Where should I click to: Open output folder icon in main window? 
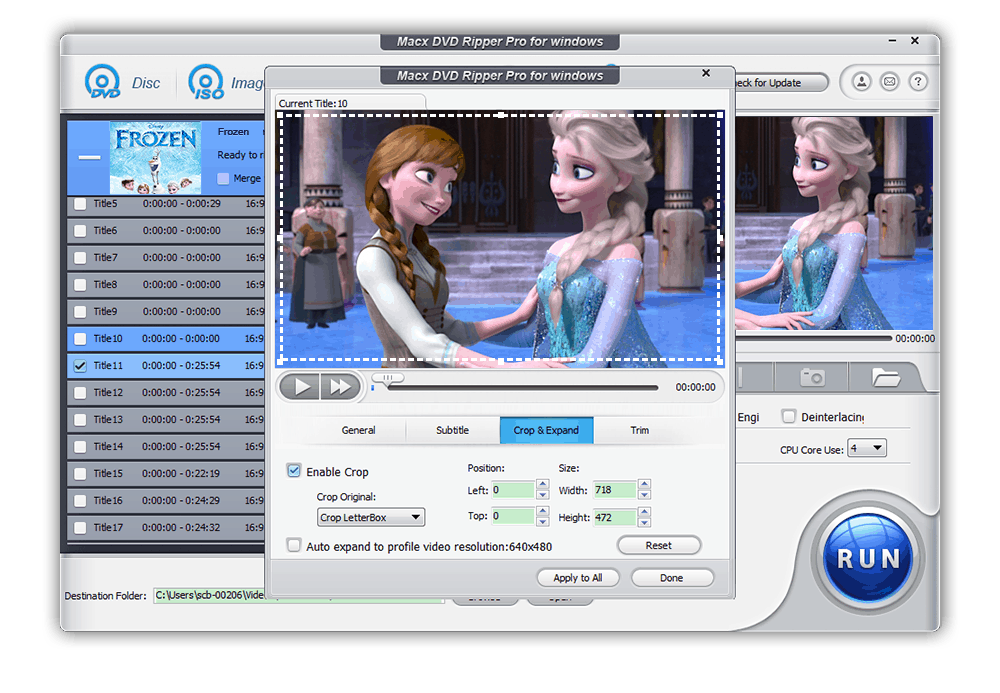click(885, 377)
